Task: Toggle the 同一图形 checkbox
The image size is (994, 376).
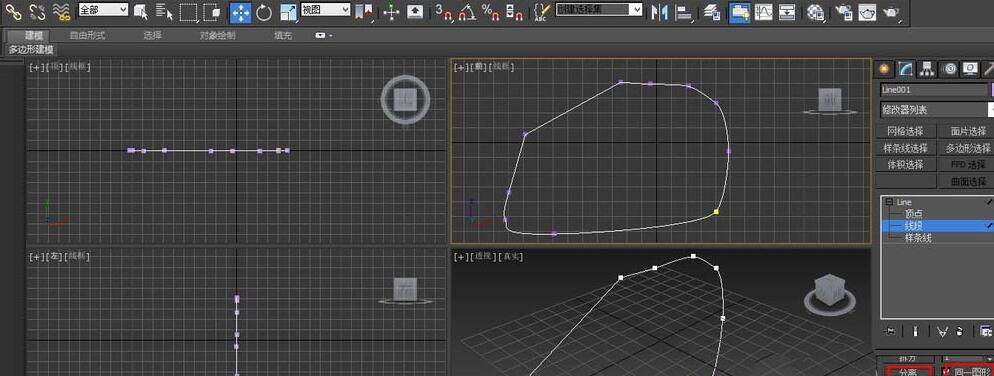Action: (x=948, y=372)
